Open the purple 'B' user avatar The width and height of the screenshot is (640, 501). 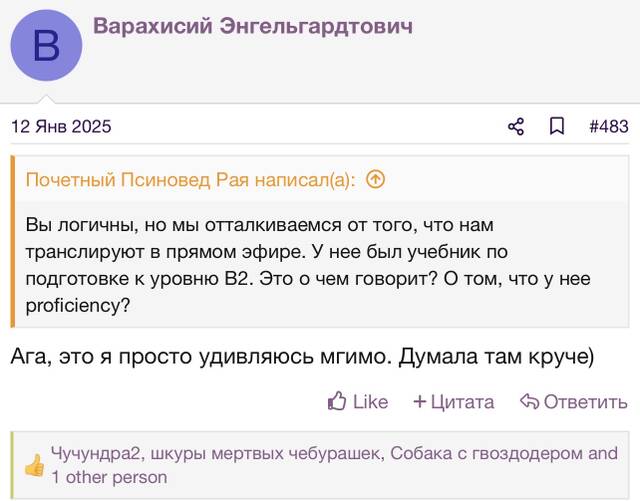point(46,45)
